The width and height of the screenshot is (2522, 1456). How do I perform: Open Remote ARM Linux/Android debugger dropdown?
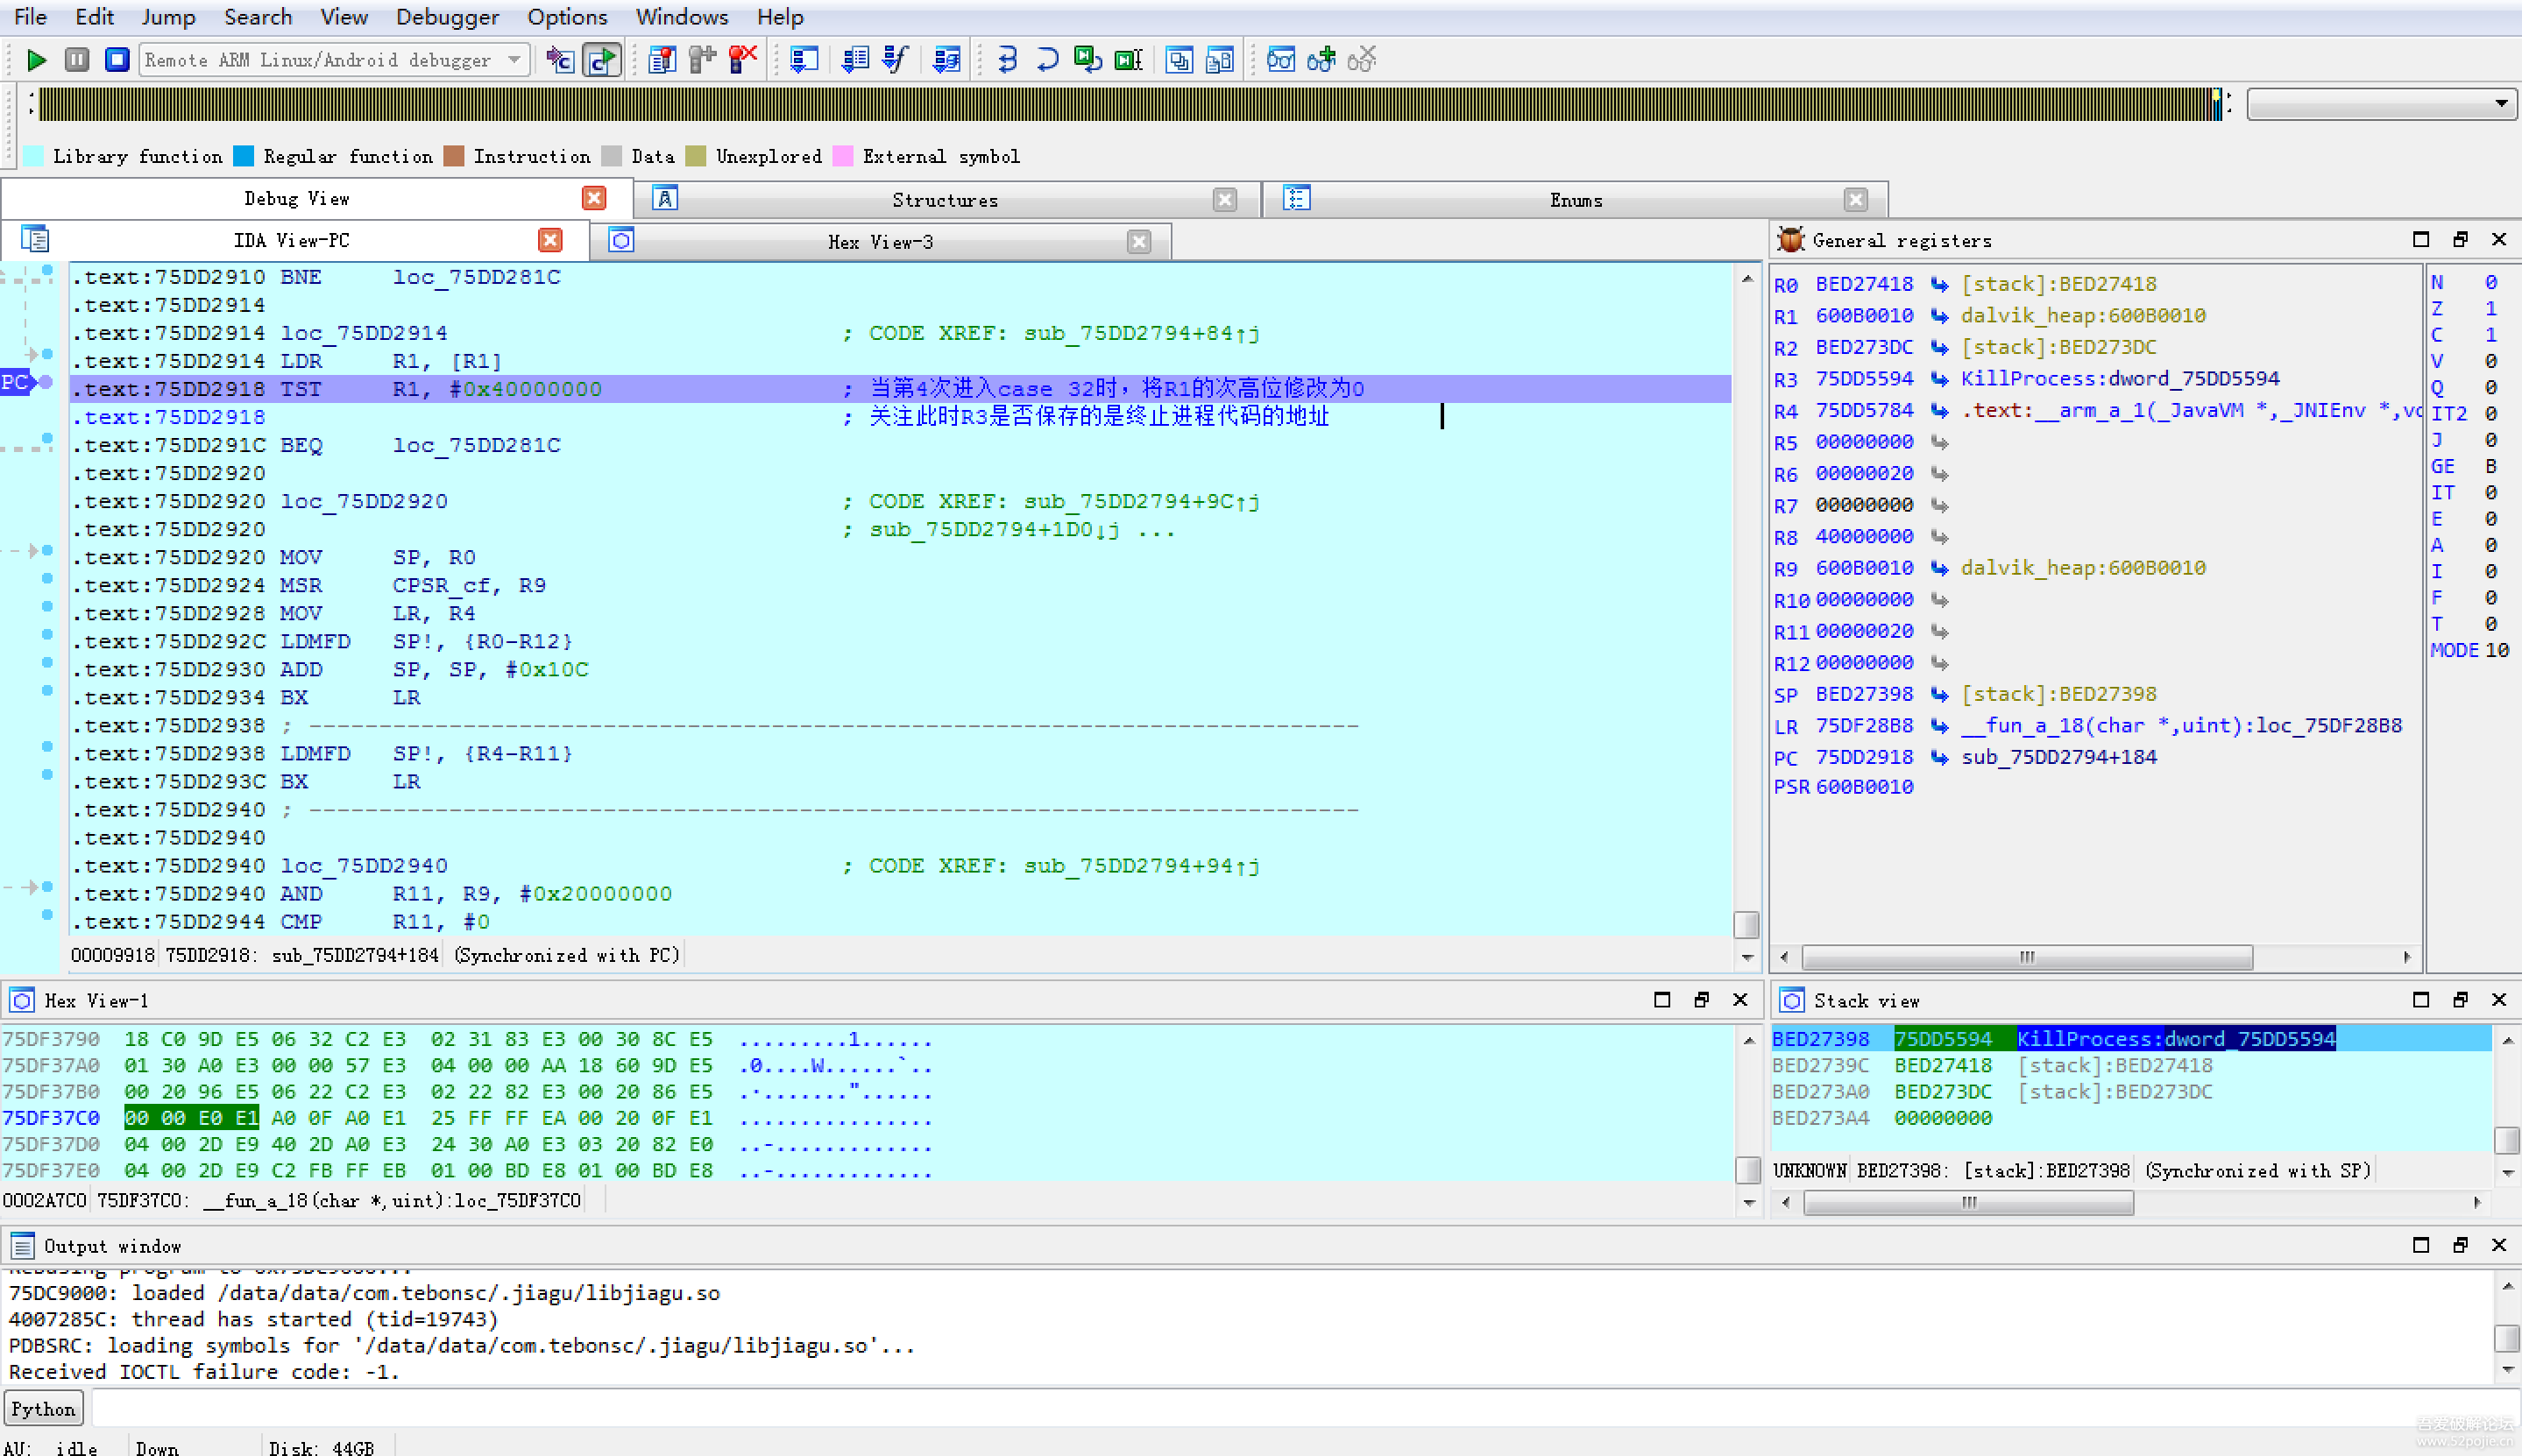point(514,60)
